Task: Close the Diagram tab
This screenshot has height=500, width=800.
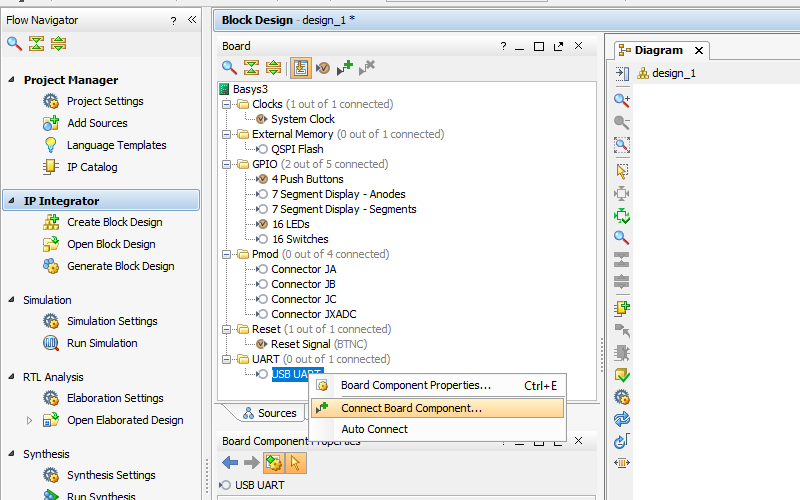Action: tap(699, 51)
